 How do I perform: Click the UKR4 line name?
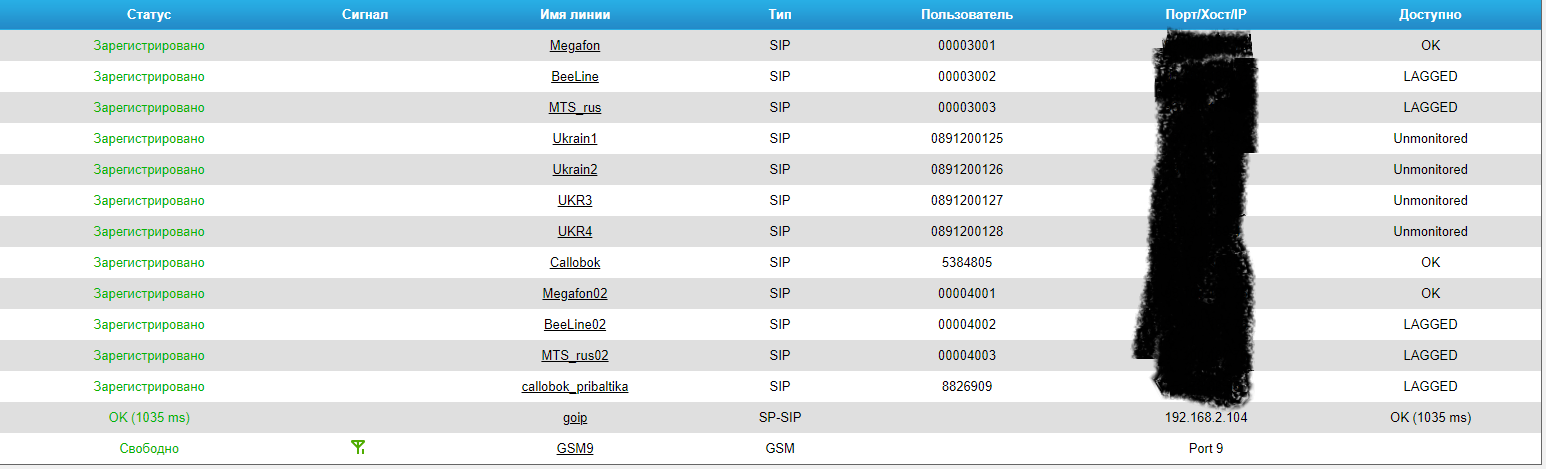575,231
